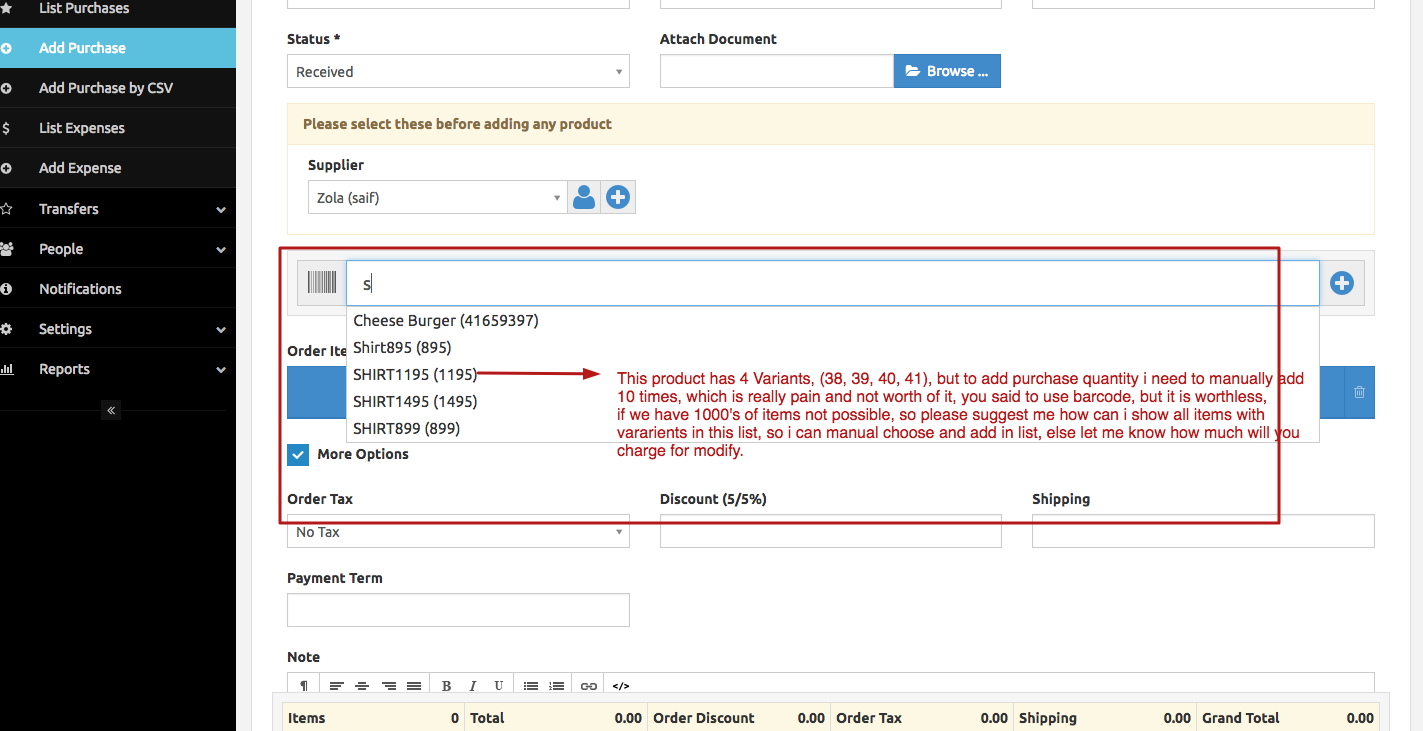Expand the Settings submenu

(x=118, y=329)
